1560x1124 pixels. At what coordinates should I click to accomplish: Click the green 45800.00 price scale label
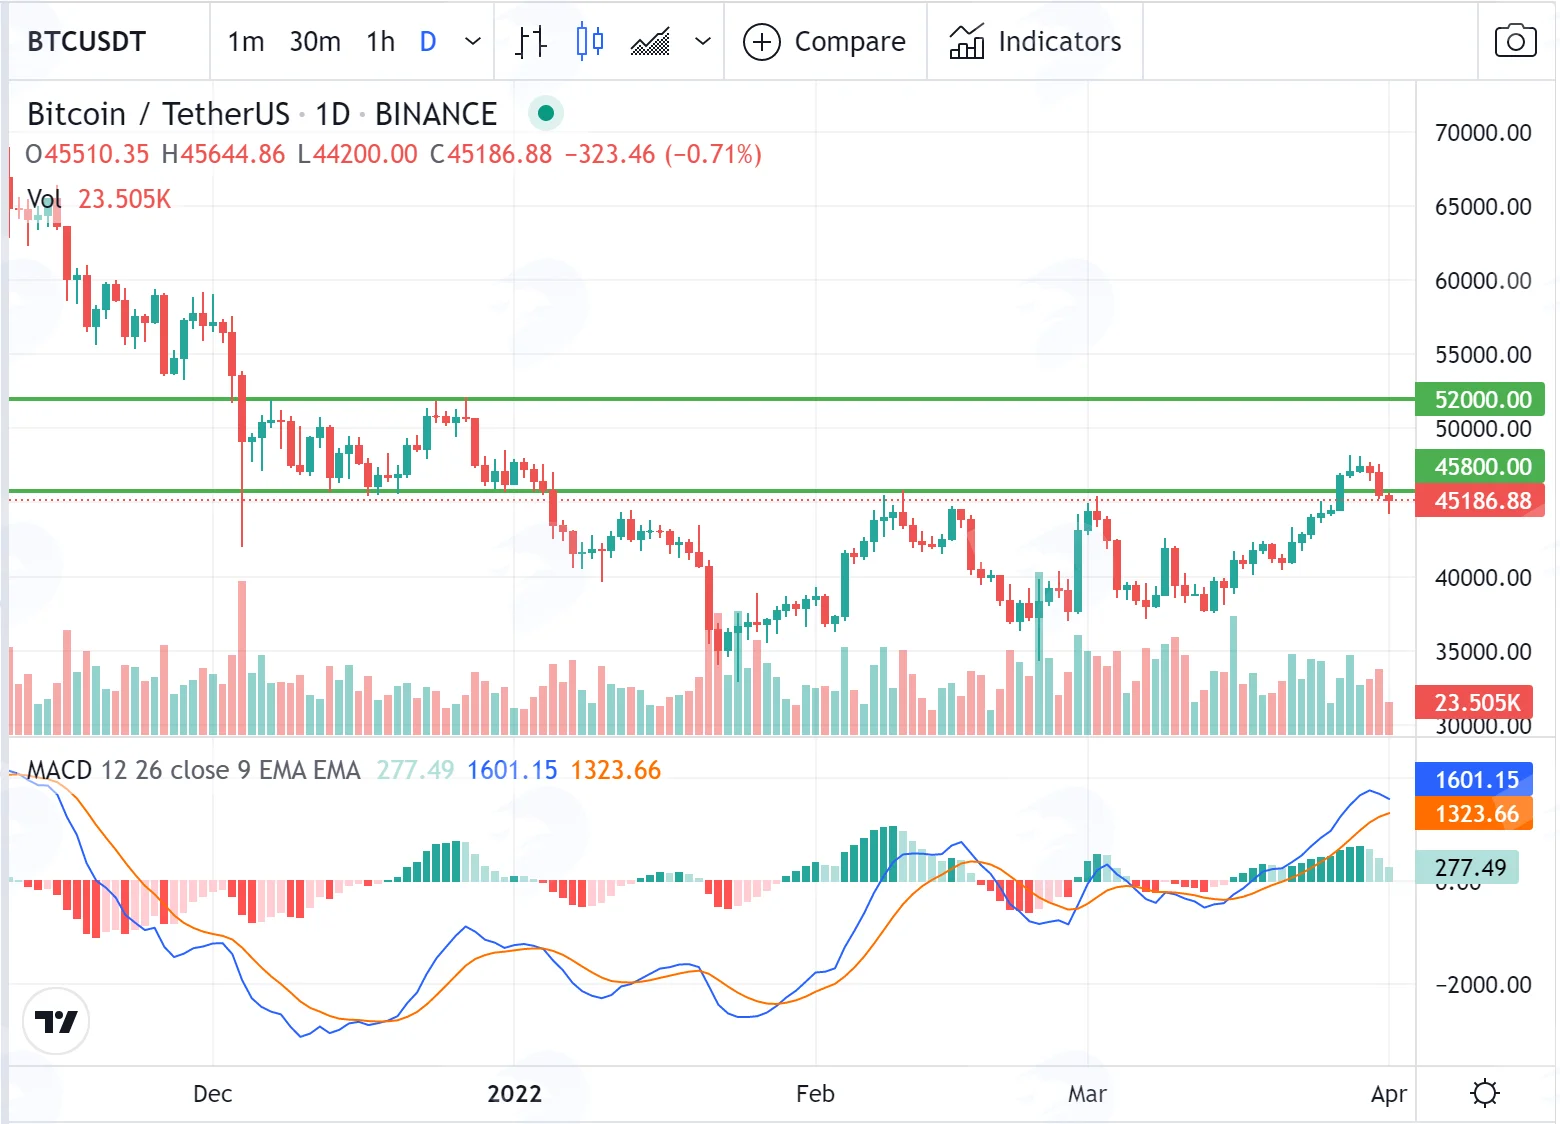(x=1481, y=466)
